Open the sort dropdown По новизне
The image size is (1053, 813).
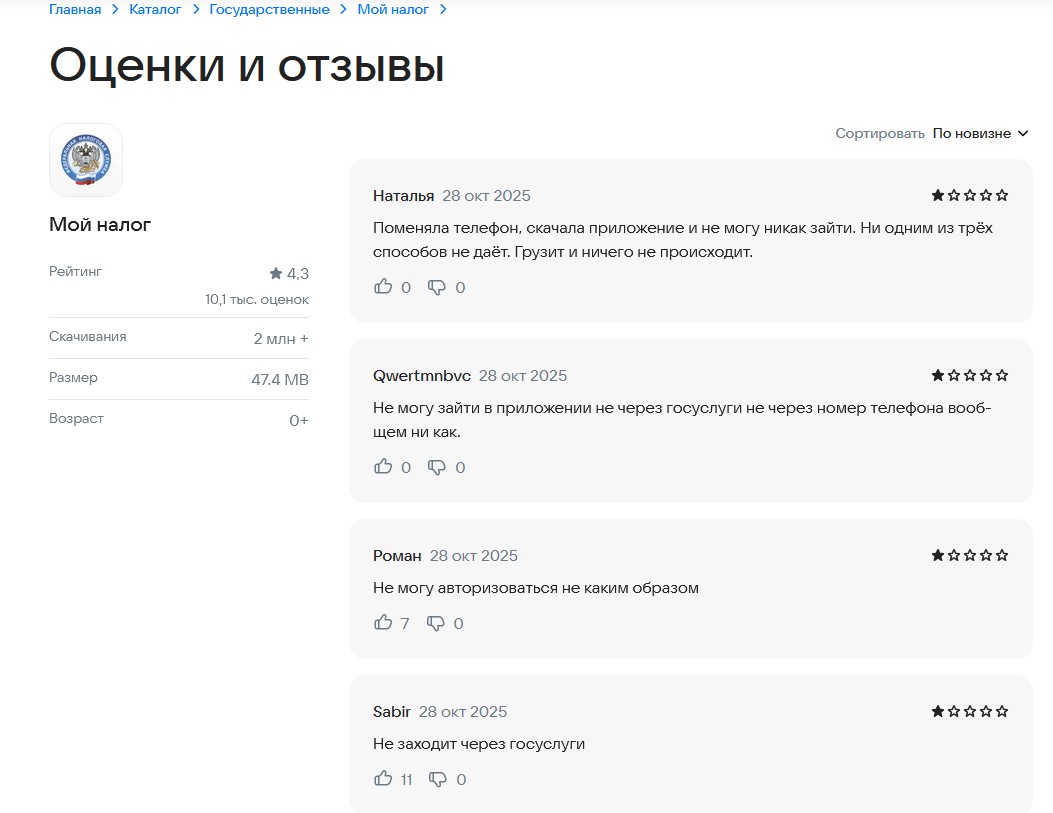pos(971,133)
